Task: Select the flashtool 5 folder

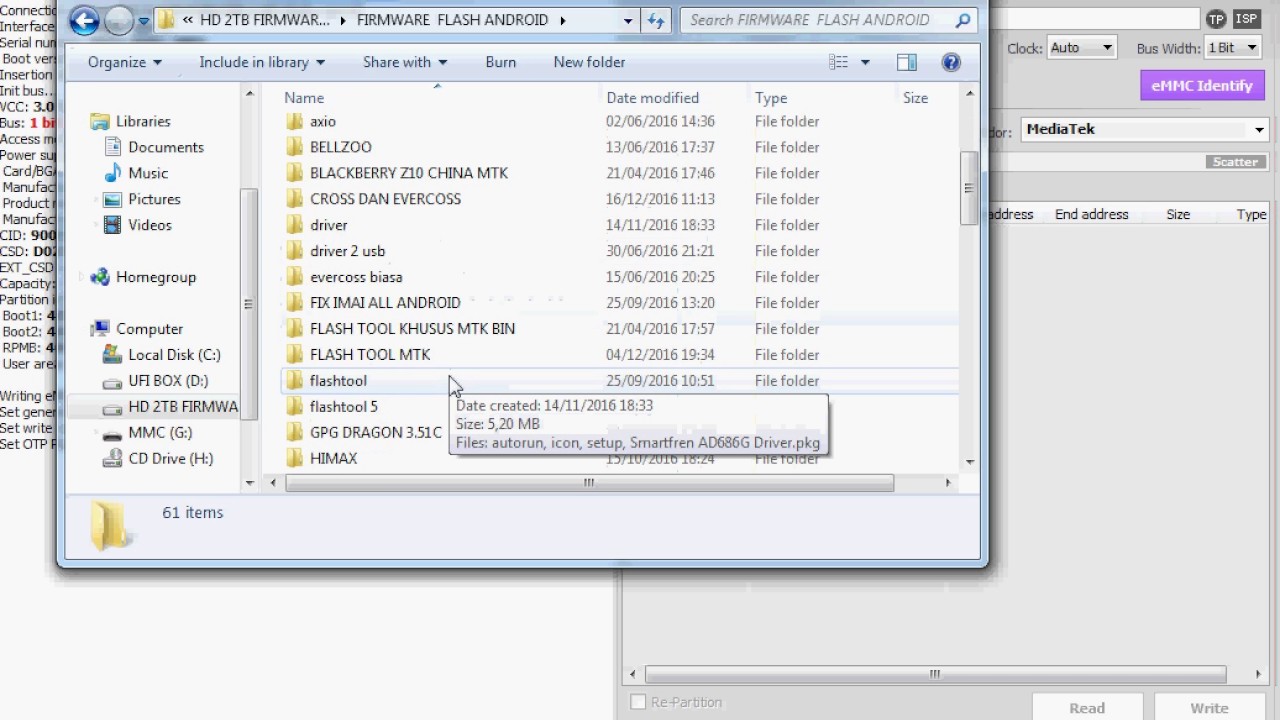Action: (332, 407)
